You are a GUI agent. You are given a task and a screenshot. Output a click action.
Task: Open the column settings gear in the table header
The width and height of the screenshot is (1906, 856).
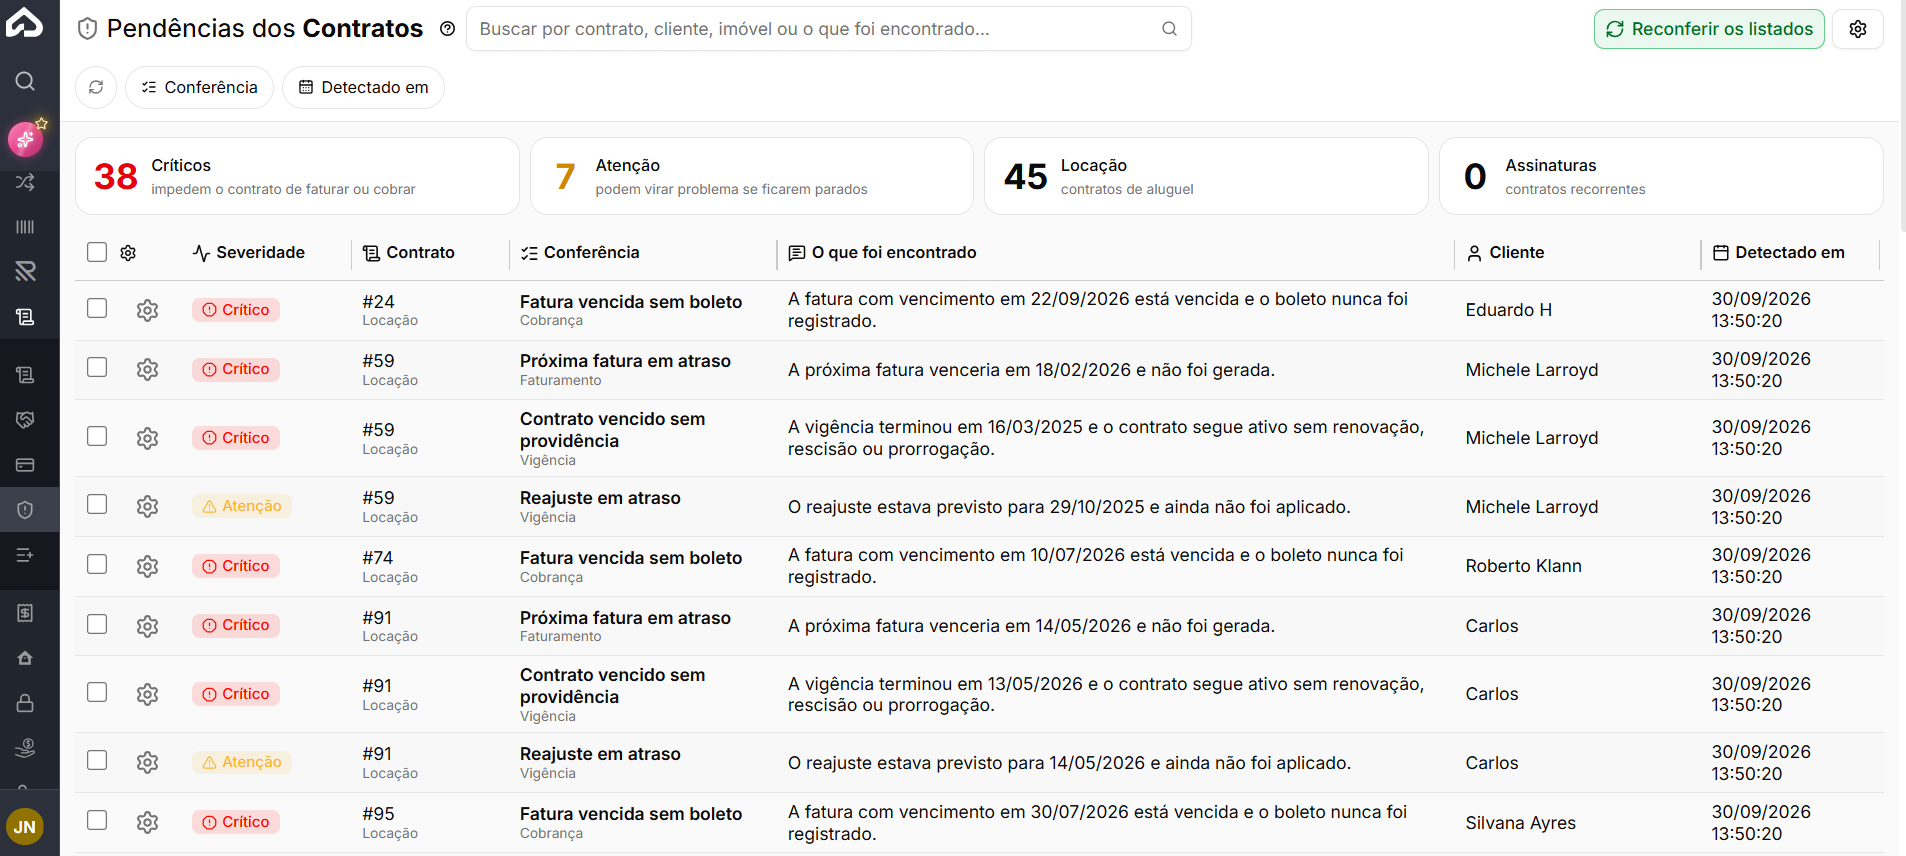point(128,253)
